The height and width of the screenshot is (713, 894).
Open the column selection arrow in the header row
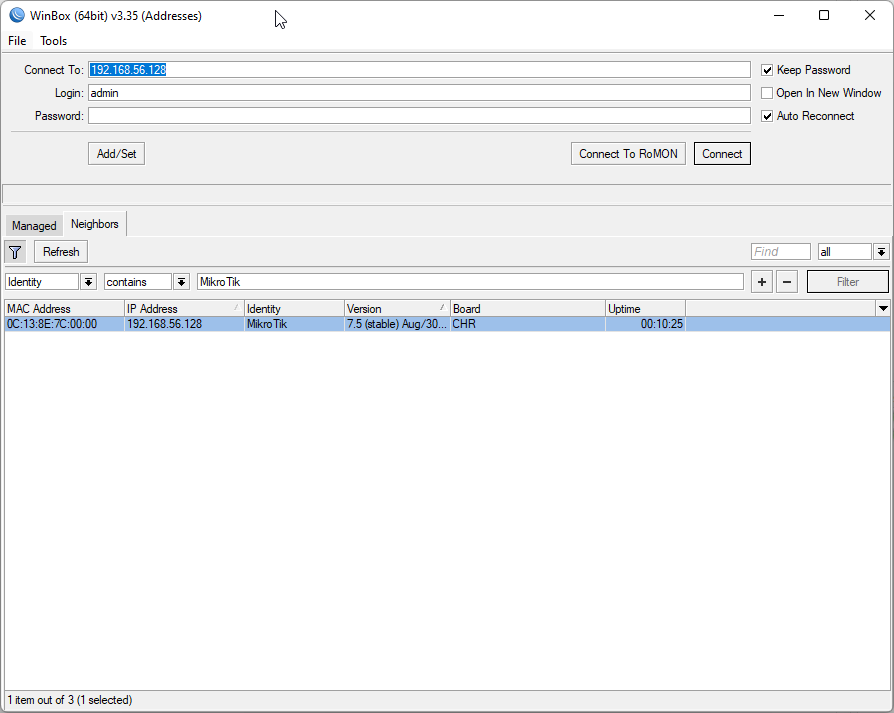click(883, 307)
